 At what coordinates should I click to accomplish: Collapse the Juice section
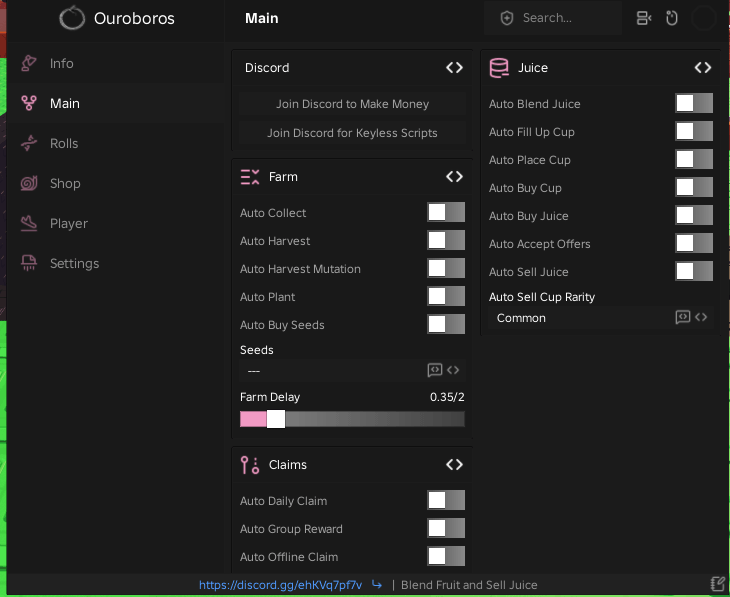click(703, 68)
